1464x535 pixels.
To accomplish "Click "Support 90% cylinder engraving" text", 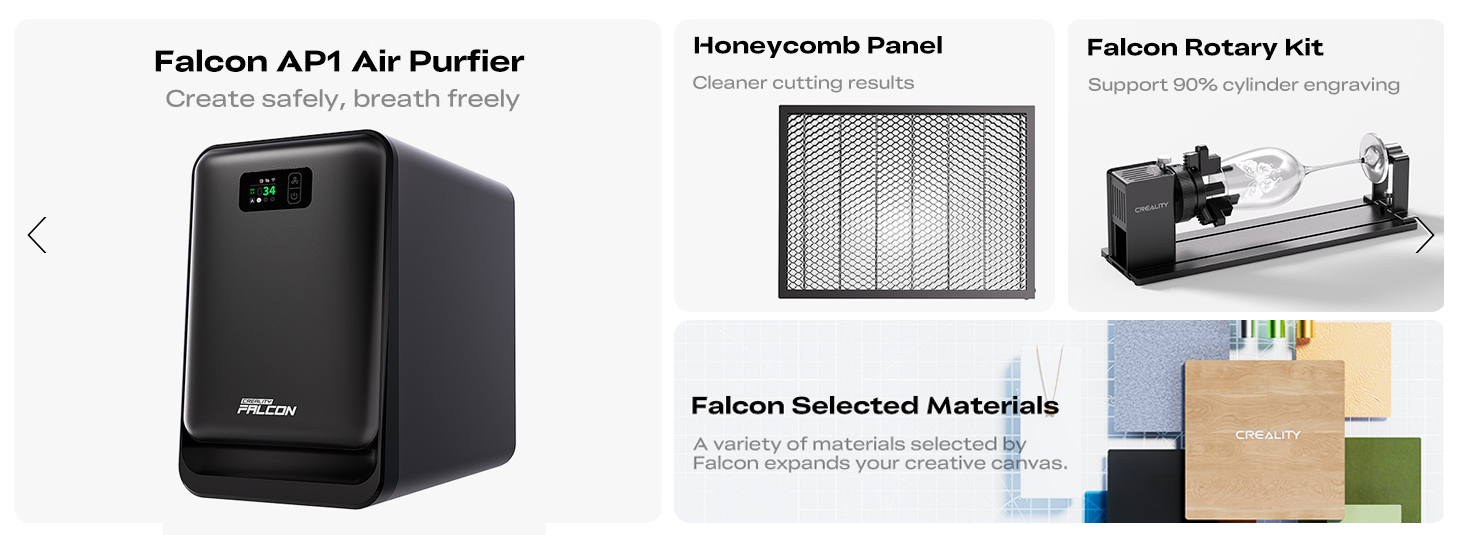I will (1243, 85).
